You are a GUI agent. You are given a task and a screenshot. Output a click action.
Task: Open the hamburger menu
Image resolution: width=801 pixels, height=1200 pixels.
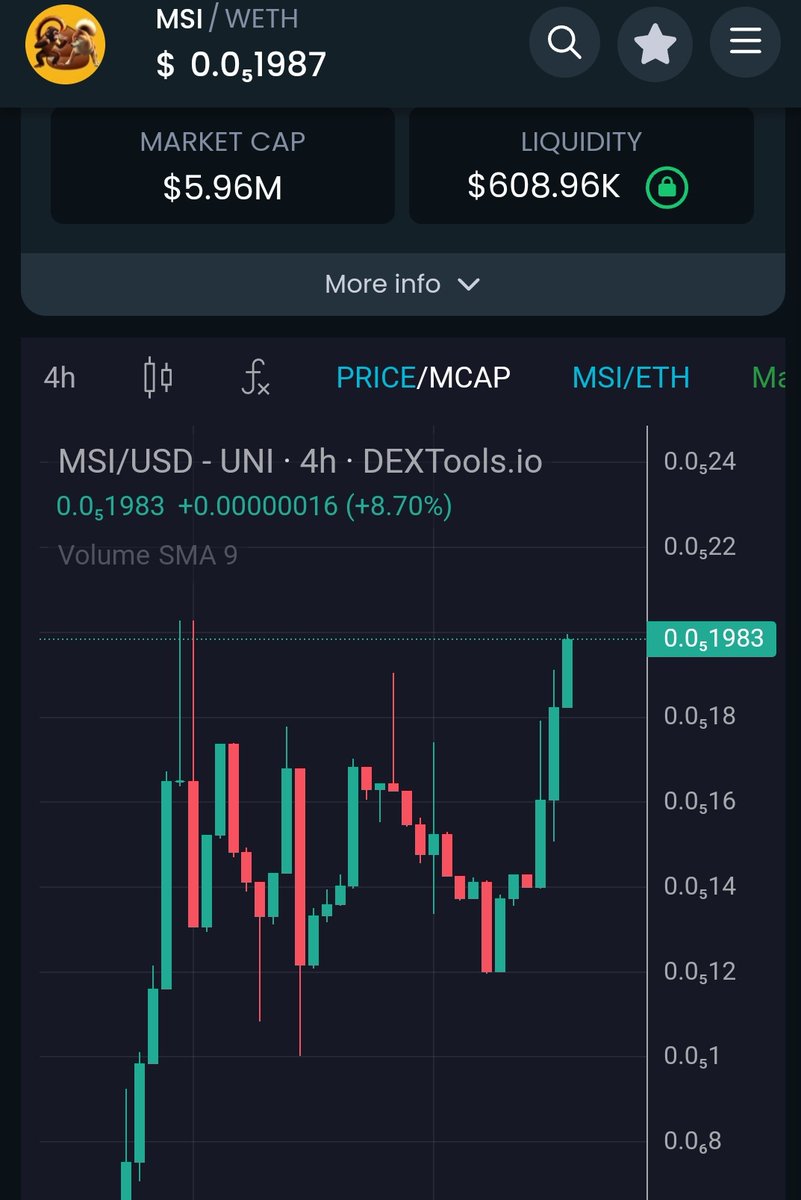point(745,43)
